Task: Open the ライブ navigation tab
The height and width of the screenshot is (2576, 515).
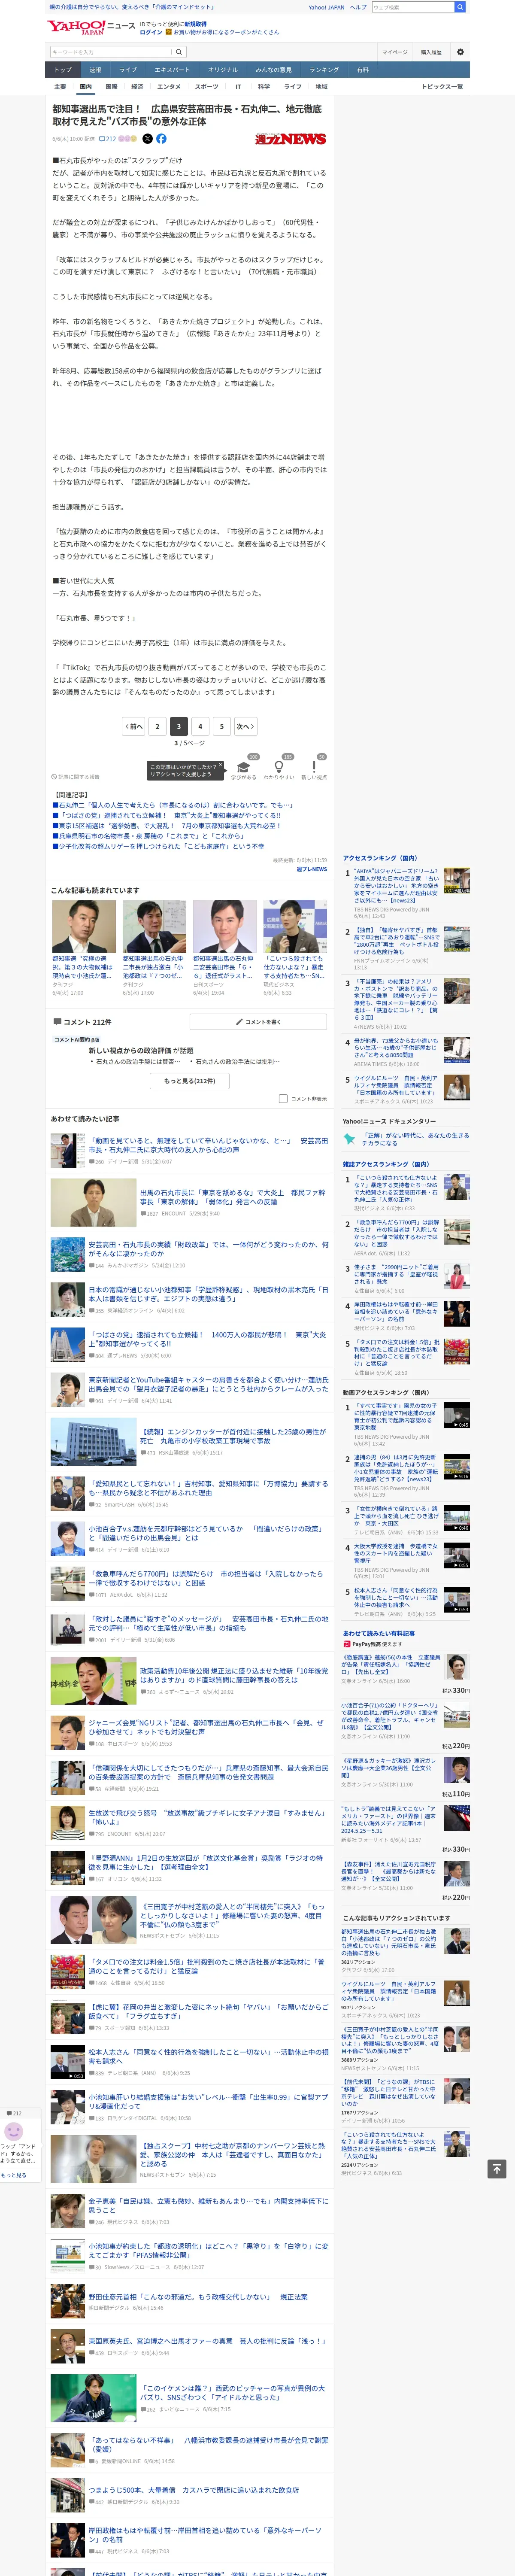Action: (x=128, y=70)
